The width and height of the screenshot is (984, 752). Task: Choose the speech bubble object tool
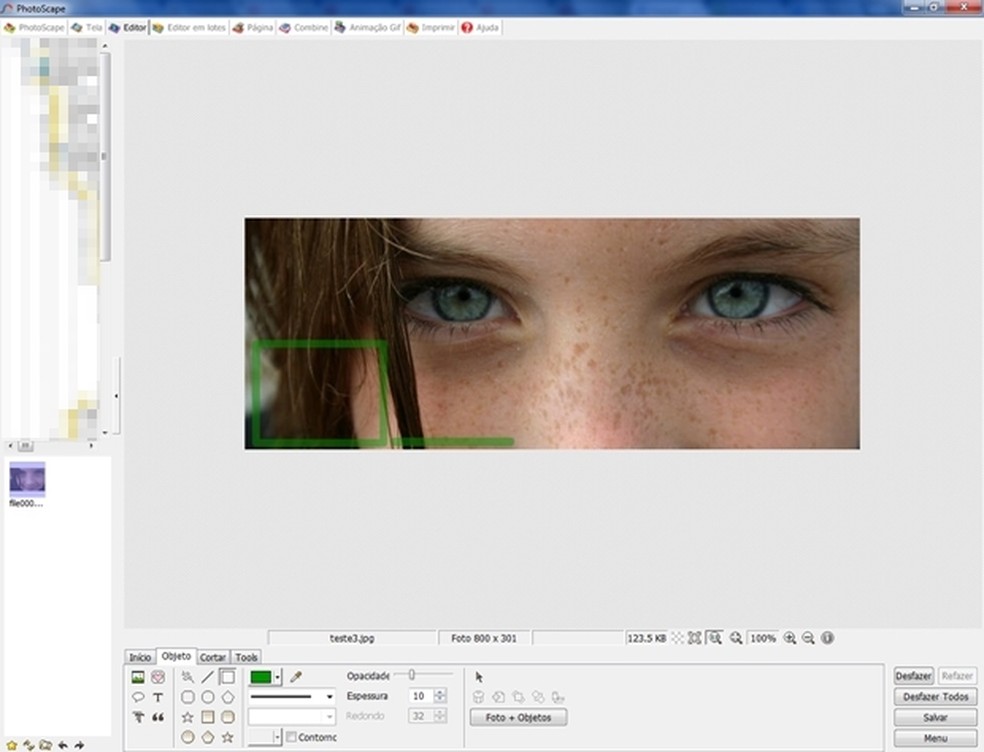click(x=138, y=697)
